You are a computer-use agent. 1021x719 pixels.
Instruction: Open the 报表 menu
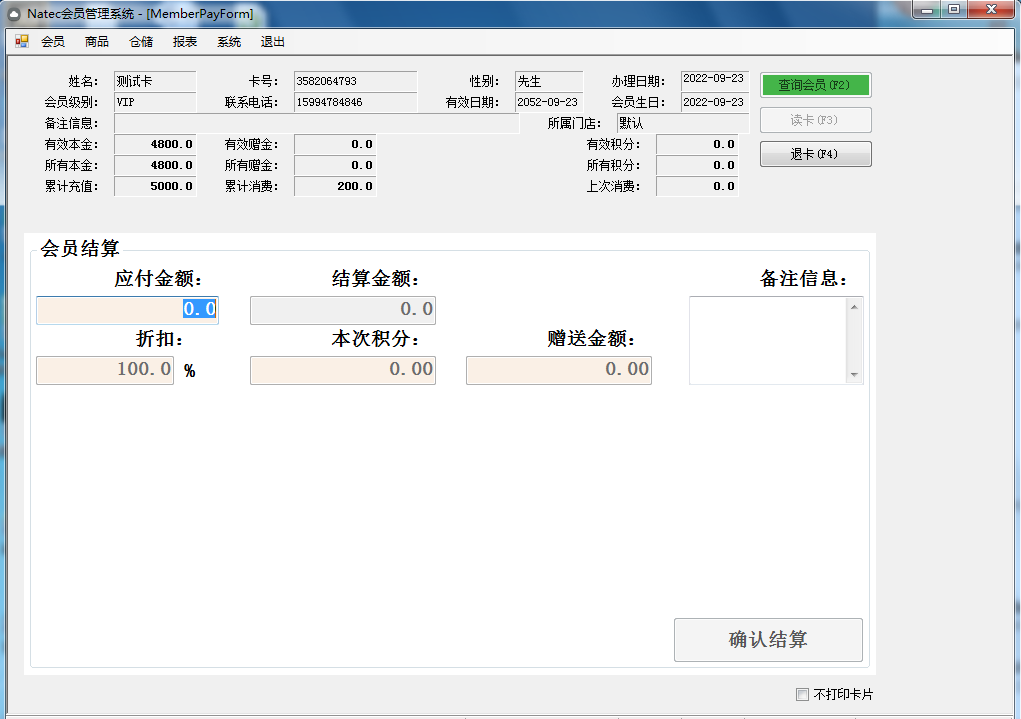pos(185,42)
